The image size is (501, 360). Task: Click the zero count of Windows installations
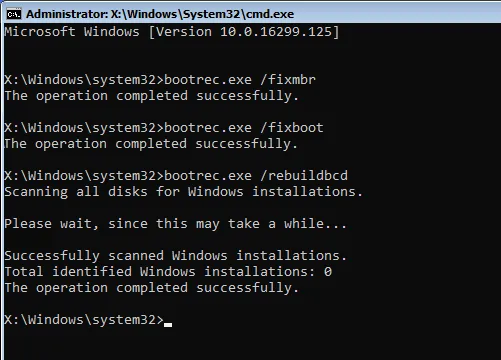click(x=328, y=272)
